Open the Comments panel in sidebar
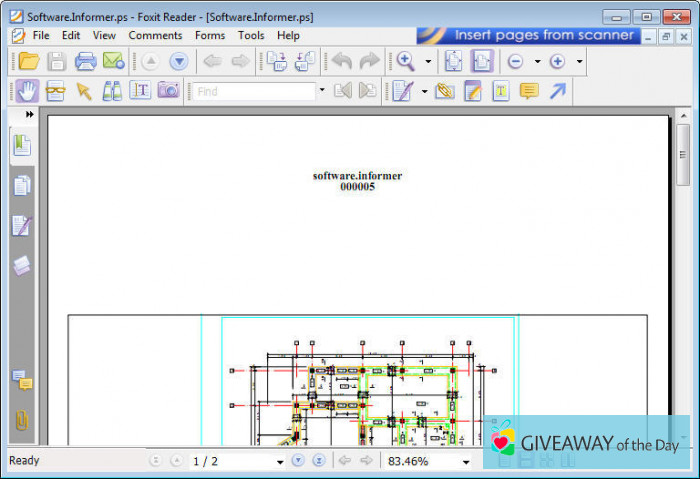This screenshot has width=700, height=479. coord(22,379)
